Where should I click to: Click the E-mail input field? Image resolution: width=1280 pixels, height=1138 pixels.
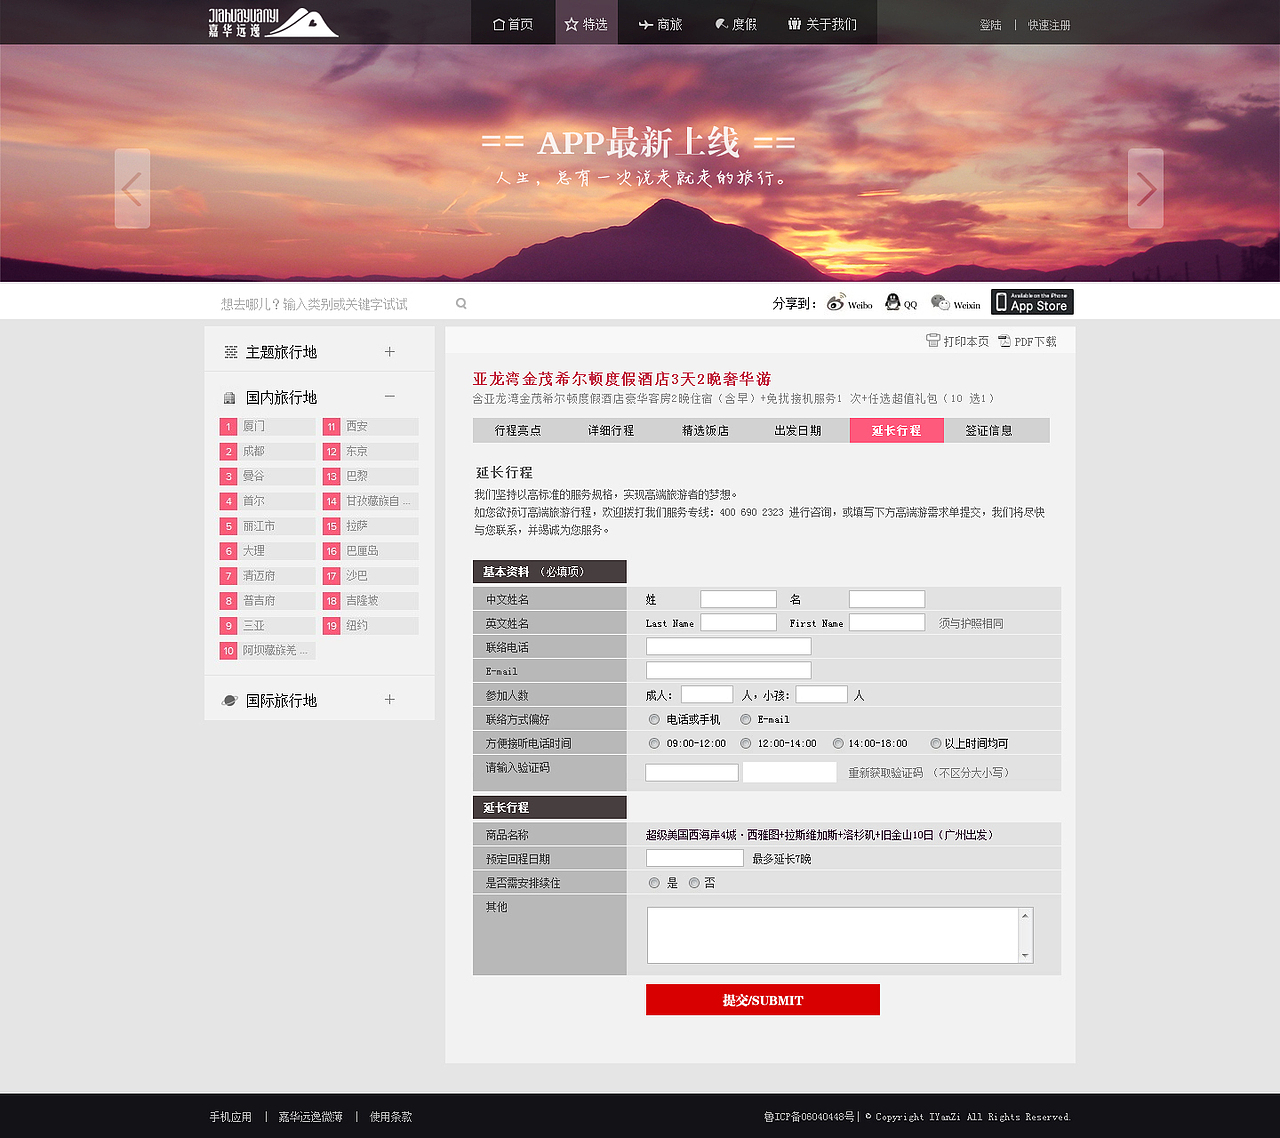pyautogui.click(x=728, y=670)
